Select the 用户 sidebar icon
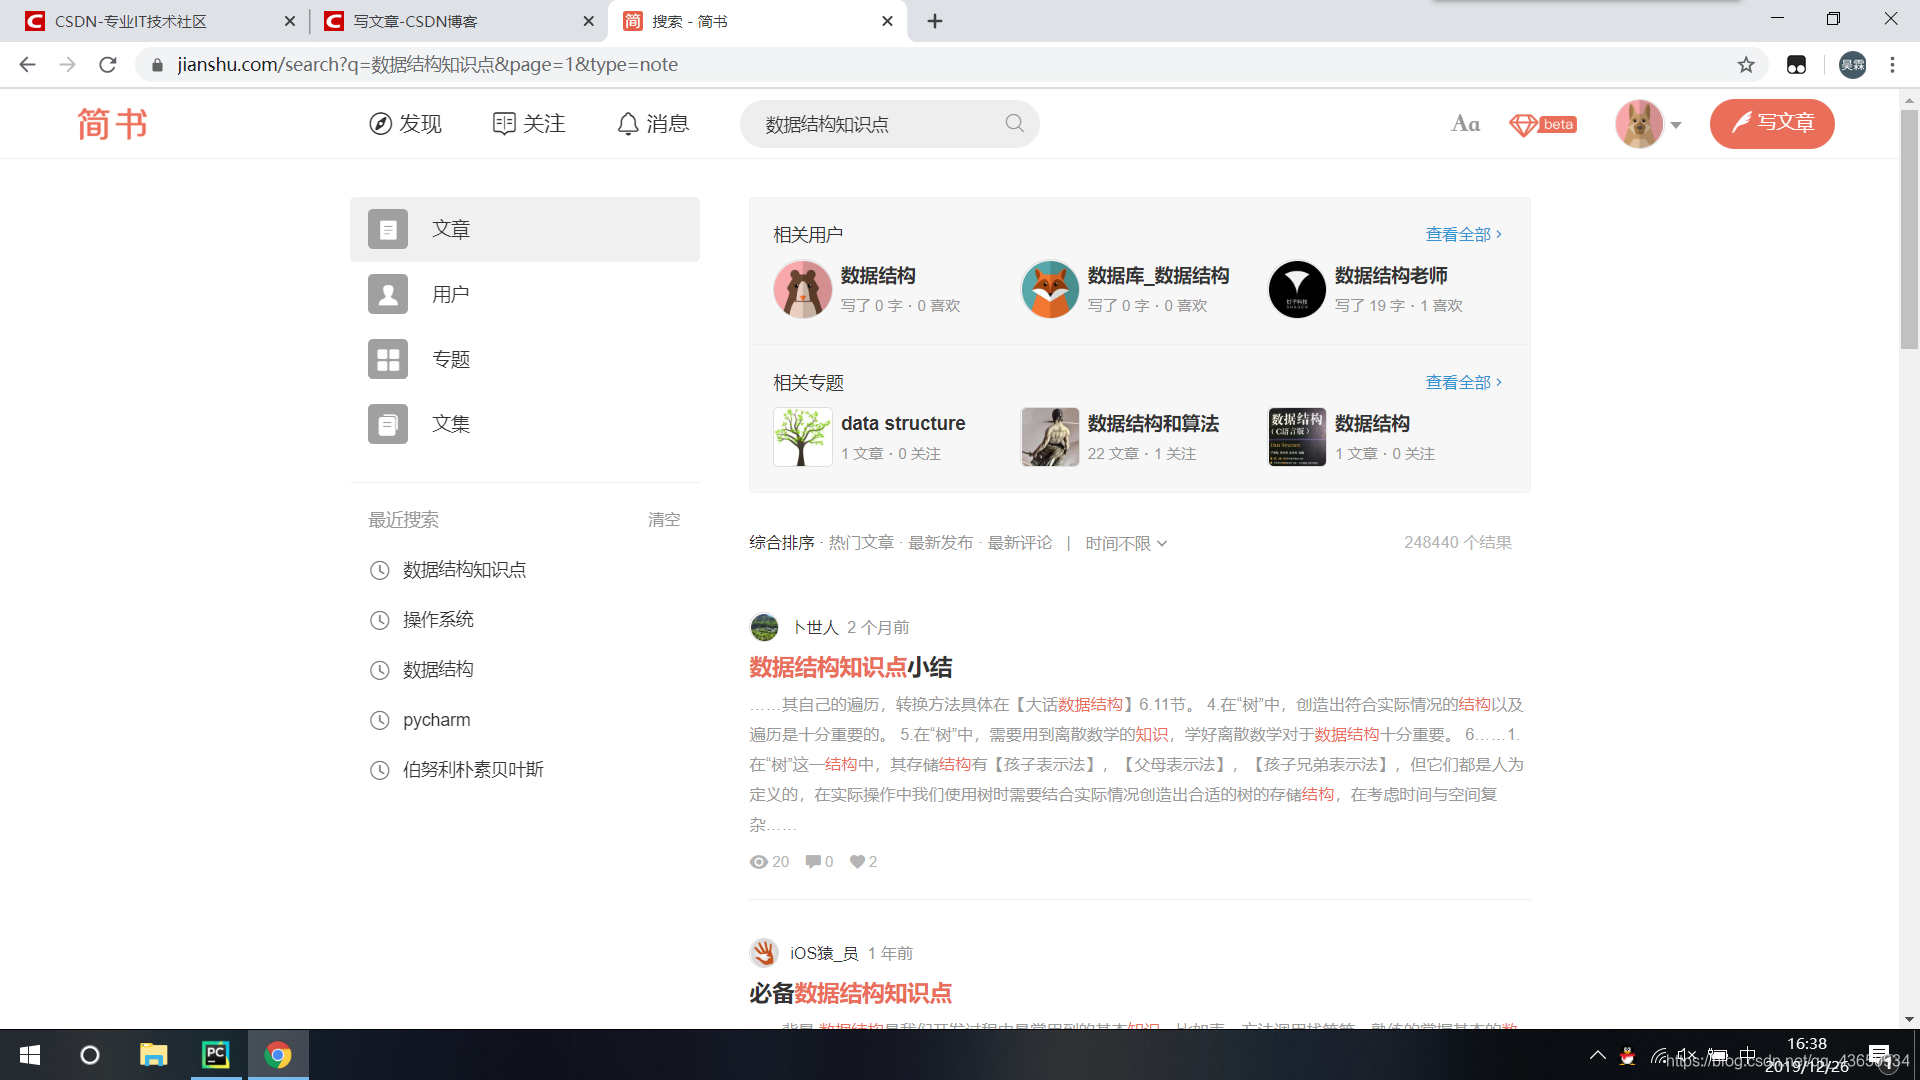The image size is (1920, 1080). [387, 294]
